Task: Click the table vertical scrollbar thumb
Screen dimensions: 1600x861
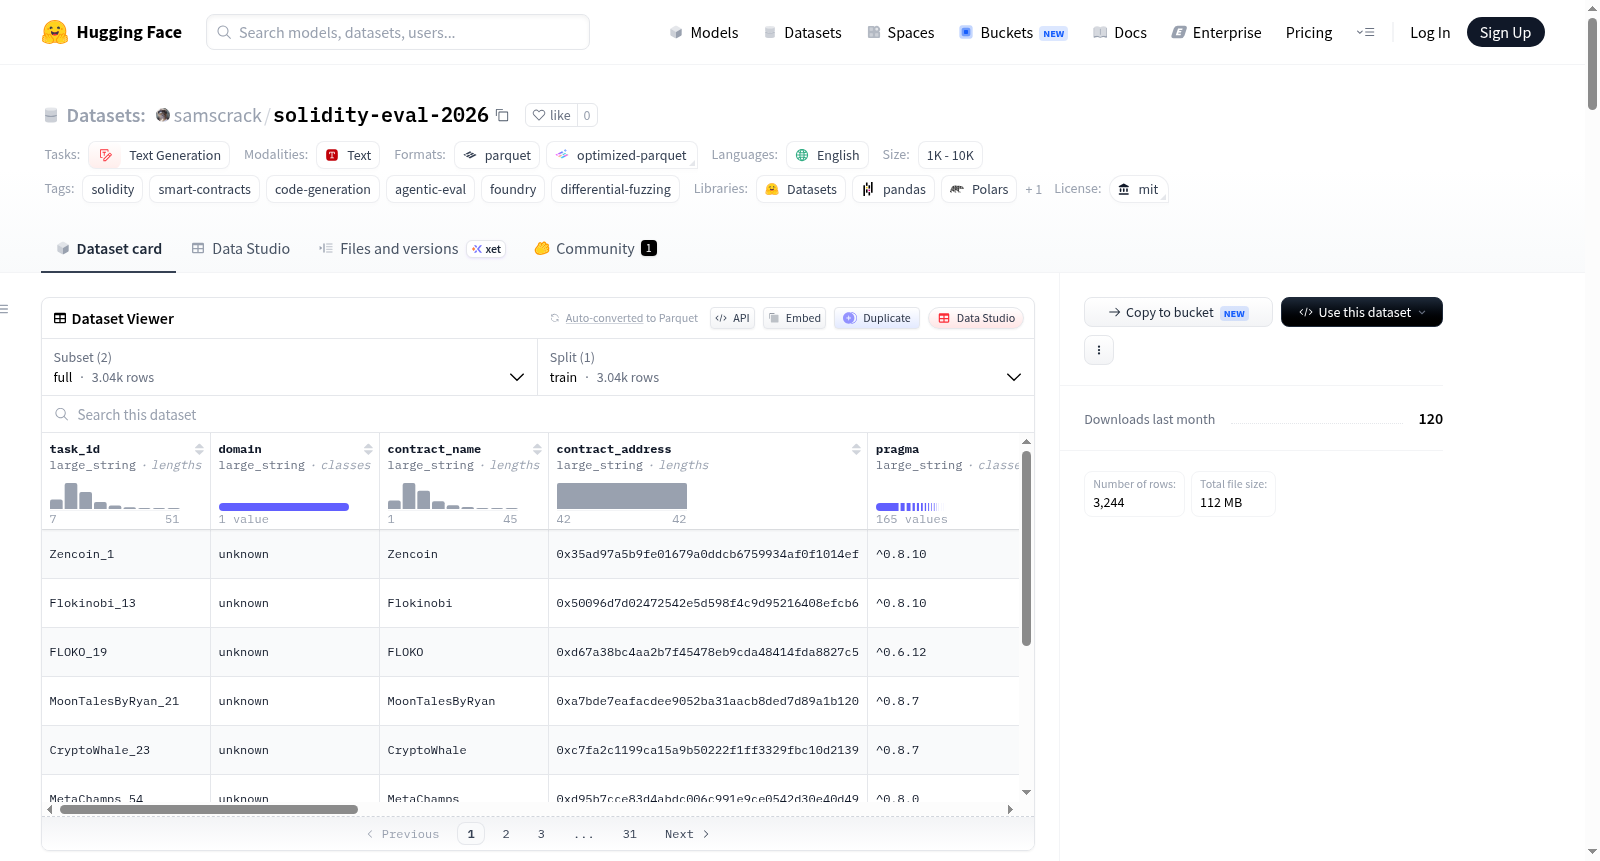Action: tap(1026, 548)
